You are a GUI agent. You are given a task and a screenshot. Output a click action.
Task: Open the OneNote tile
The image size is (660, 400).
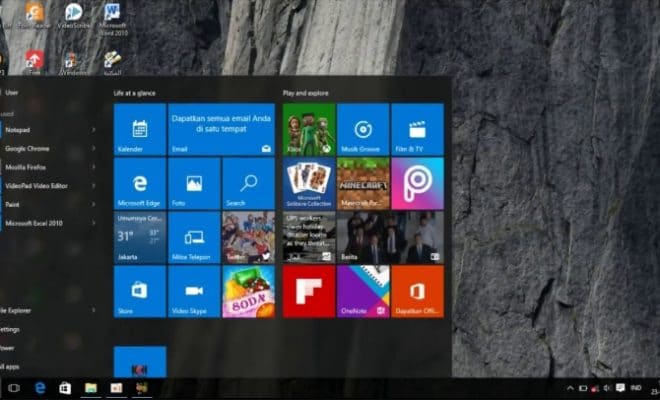point(363,291)
